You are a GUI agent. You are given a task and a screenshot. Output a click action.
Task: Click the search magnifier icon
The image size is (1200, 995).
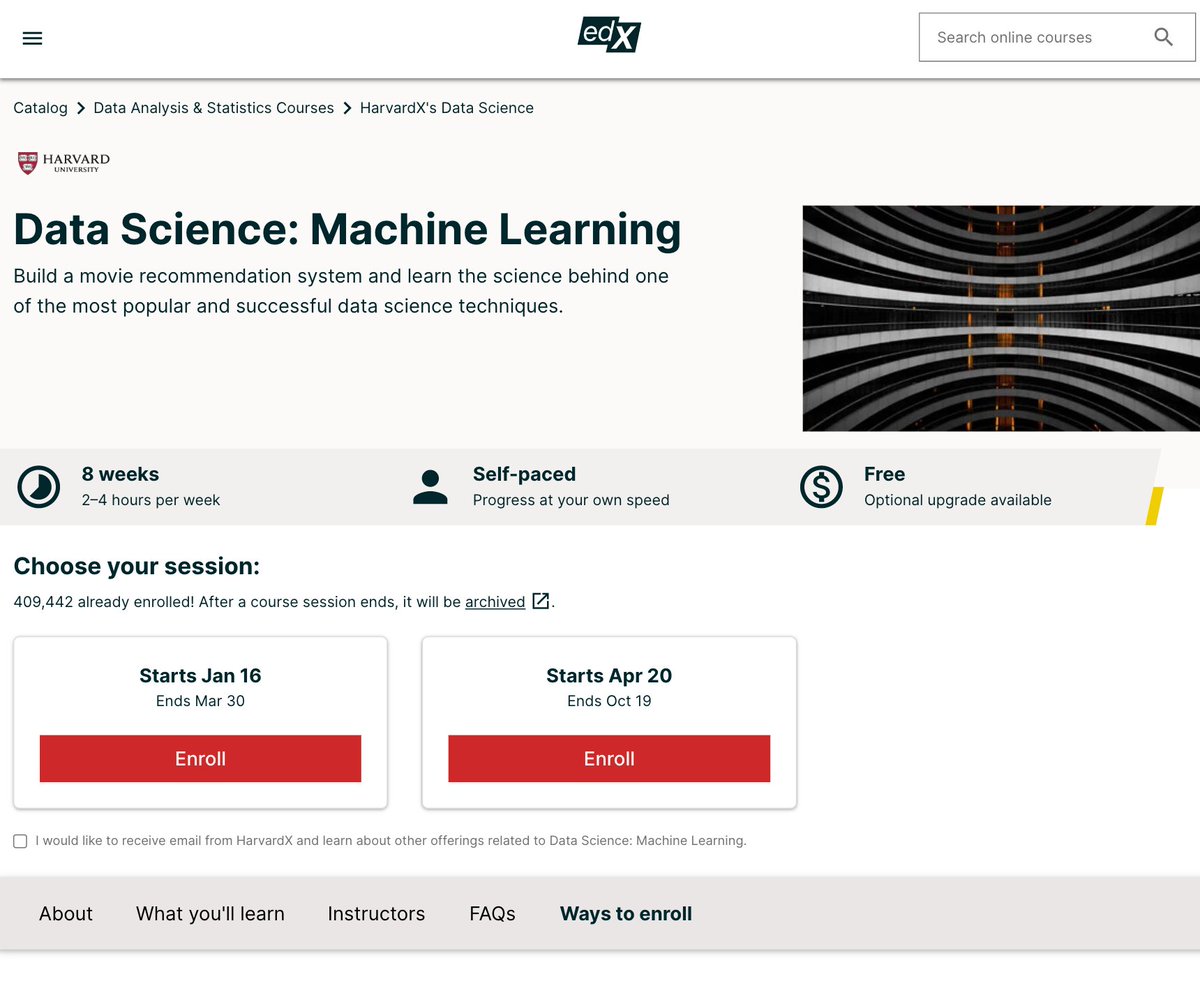(x=1163, y=37)
